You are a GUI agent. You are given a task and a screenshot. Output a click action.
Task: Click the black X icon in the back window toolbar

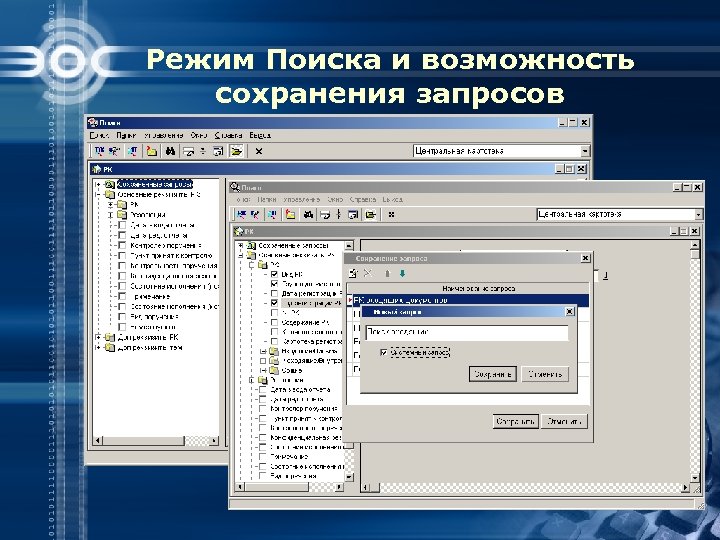(259, 151)
